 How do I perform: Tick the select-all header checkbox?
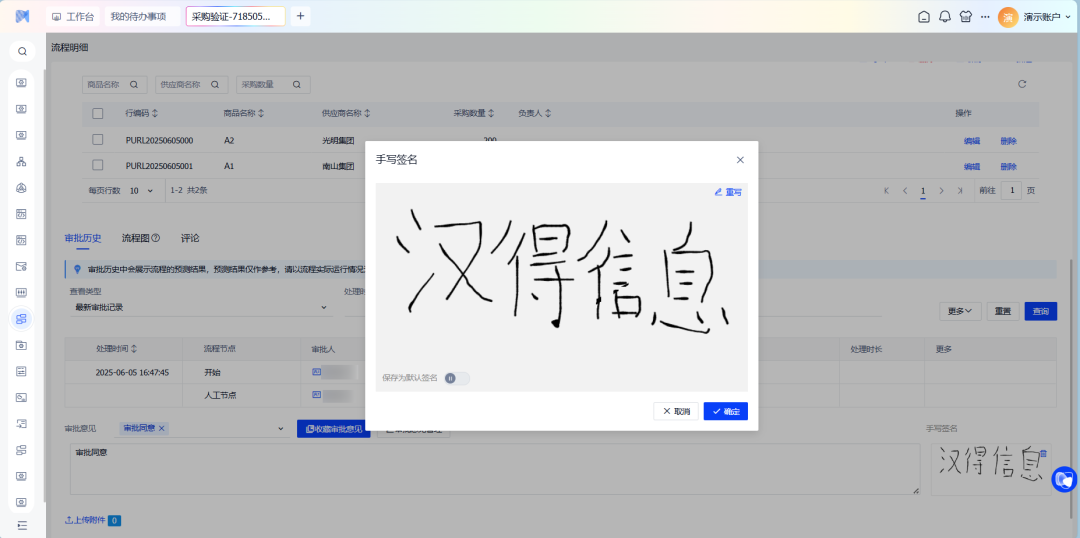[98, 113]
